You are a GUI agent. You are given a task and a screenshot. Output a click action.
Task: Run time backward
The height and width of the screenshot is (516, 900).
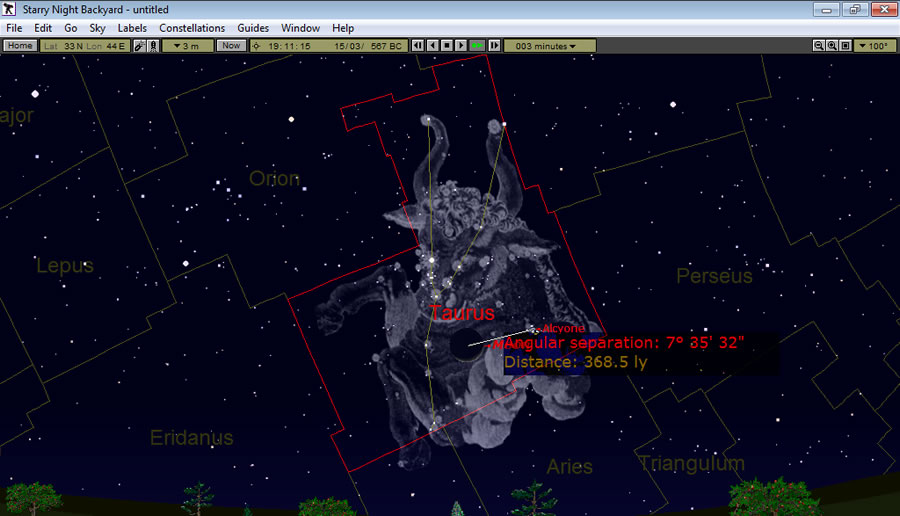[433, 46]
